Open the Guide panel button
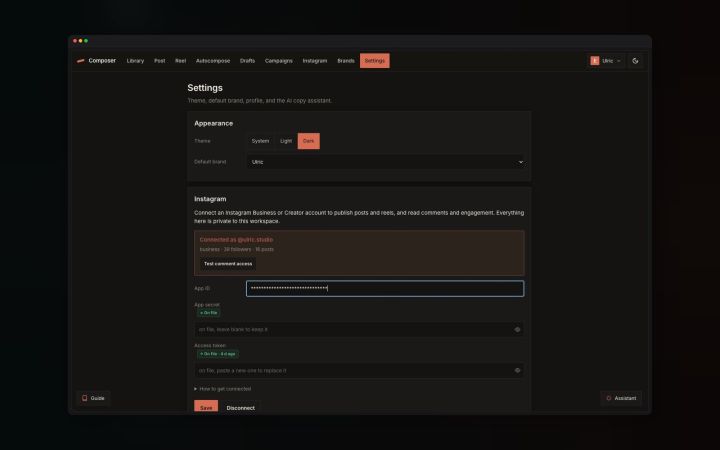 [93, 398]
